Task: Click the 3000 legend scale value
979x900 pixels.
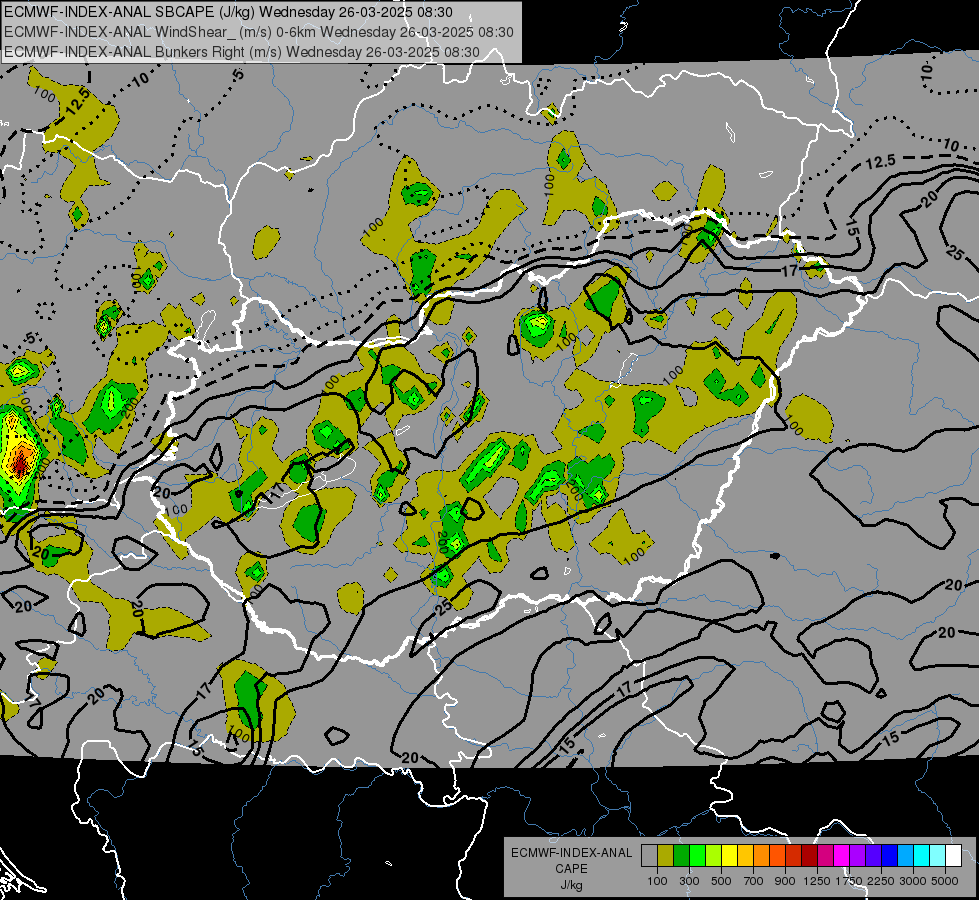Action: (x=913, y=881)
